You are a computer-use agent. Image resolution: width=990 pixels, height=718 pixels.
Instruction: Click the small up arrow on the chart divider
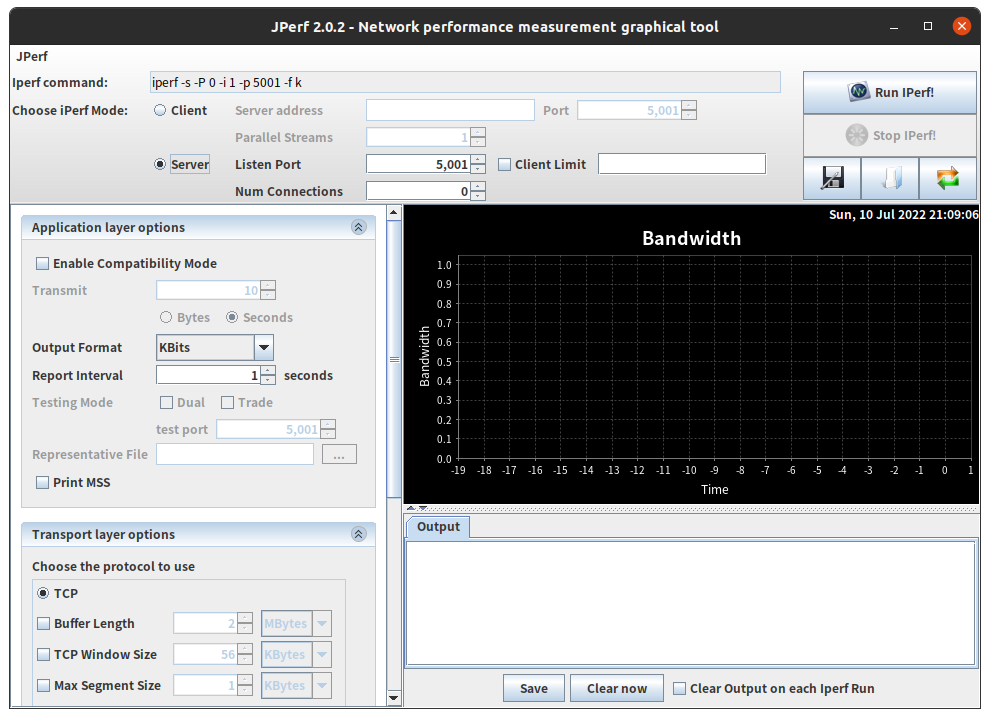[411, 508]
